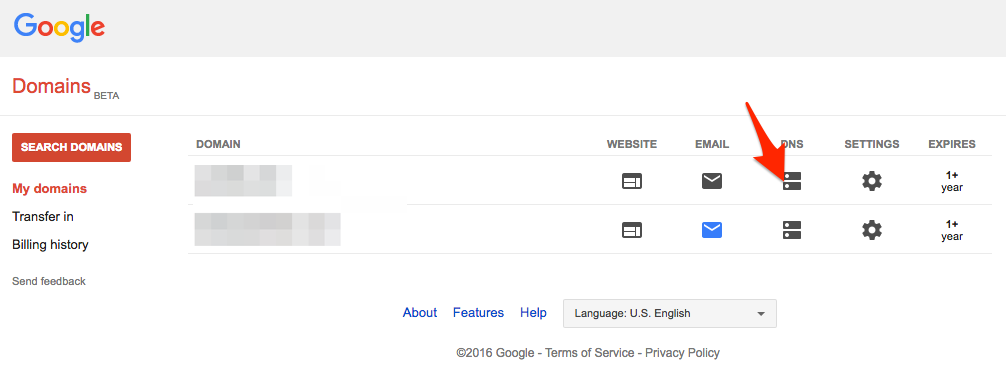Image resolution: width=1006 pixels, height=377 pixels.
Task: Open gear settings for first domain
Action: 871,181
